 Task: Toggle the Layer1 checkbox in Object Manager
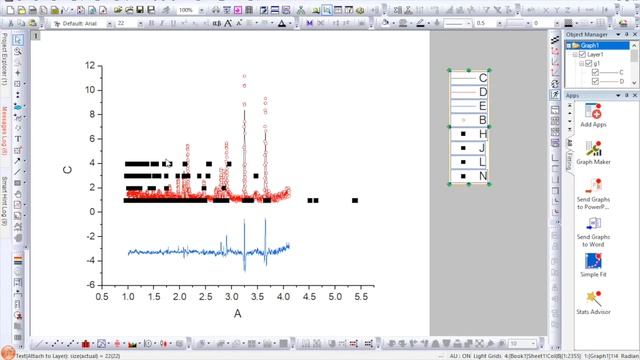[x=582, y=54]
